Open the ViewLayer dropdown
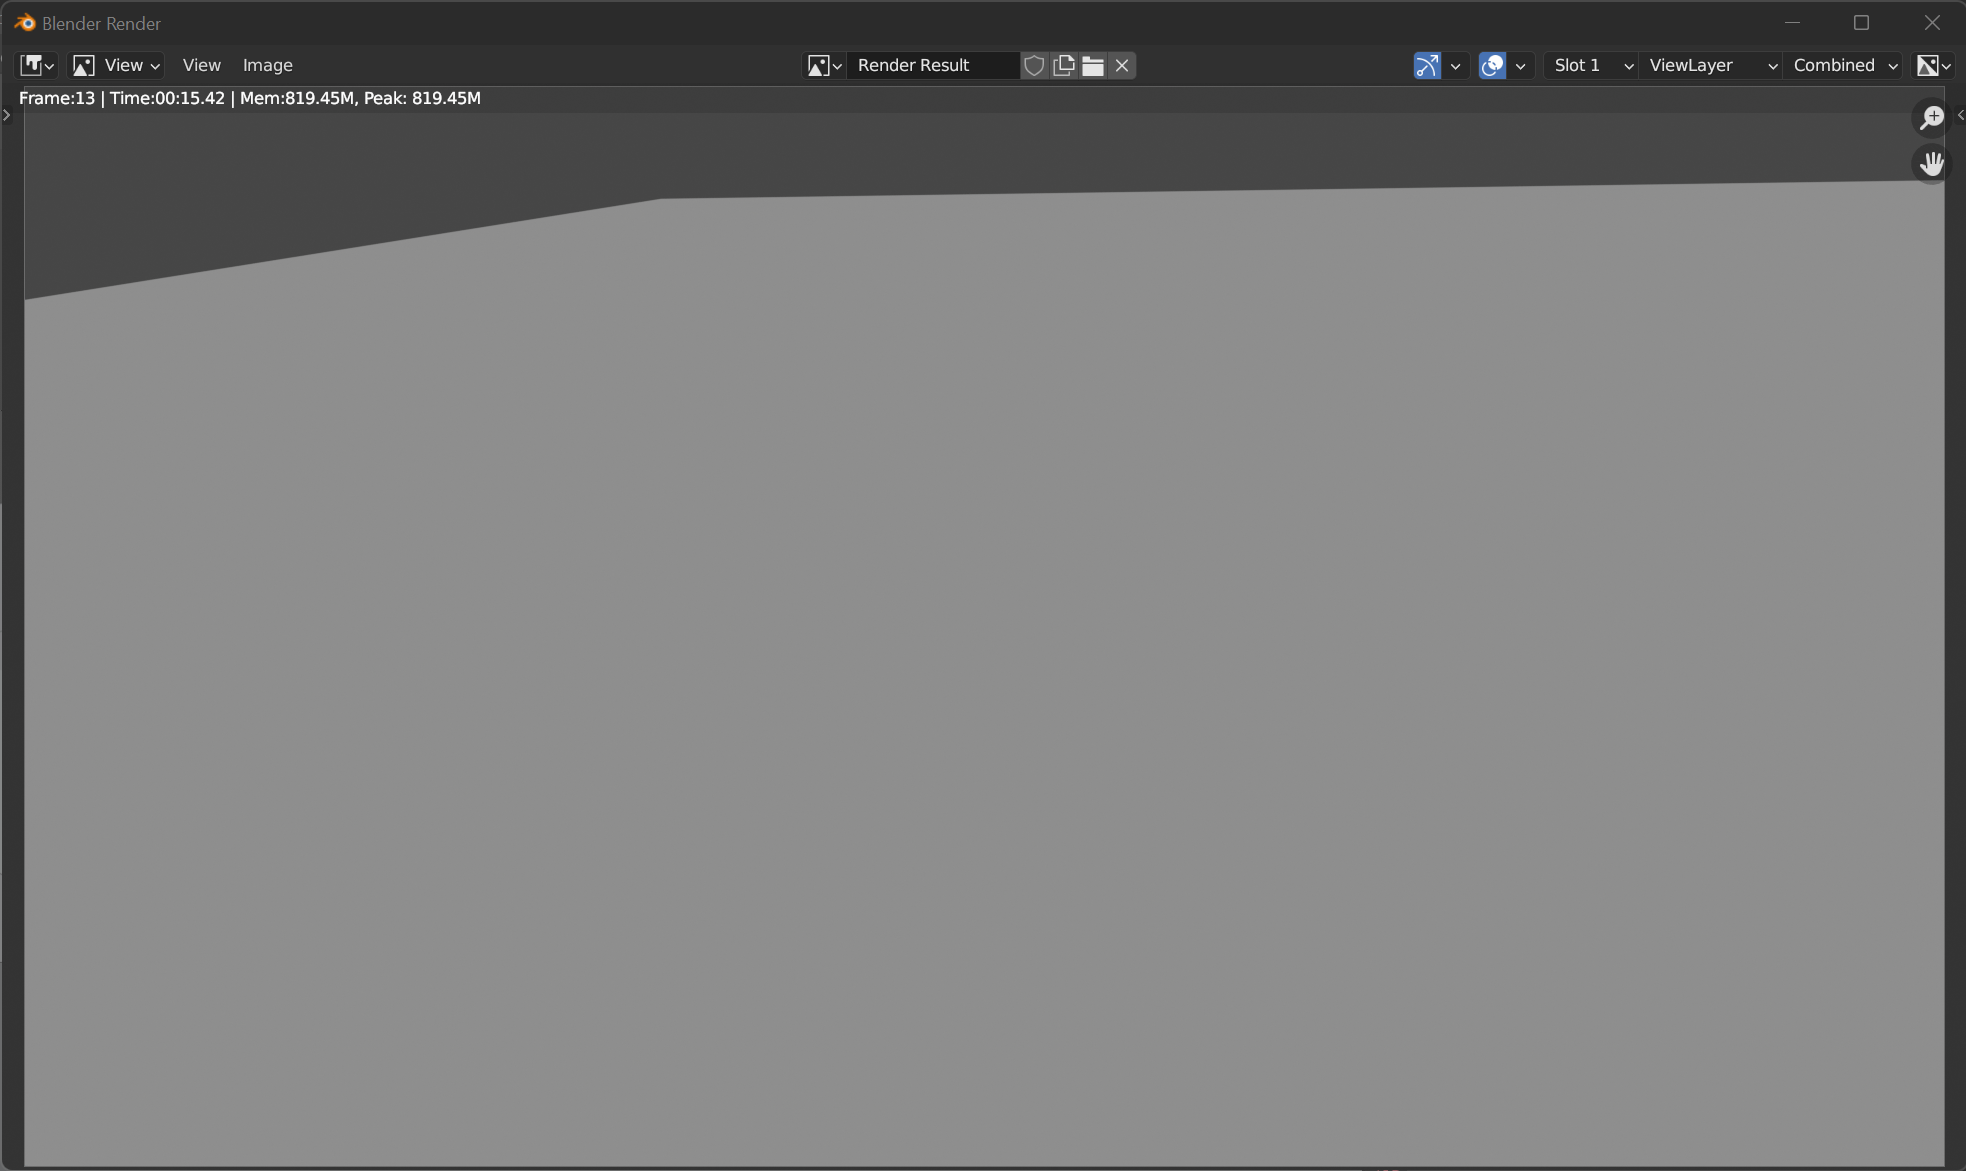This screenshot has height=1171, width=1966. [x=1711, y=65]
